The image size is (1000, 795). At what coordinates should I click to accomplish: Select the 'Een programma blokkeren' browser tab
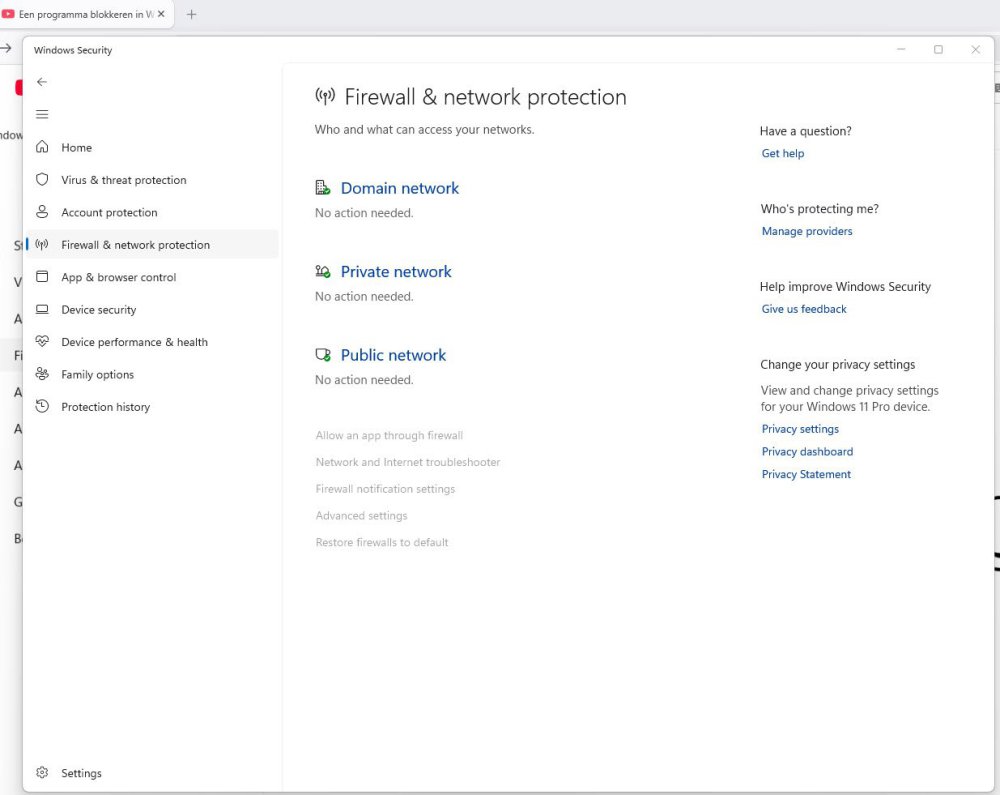(86, 14)
